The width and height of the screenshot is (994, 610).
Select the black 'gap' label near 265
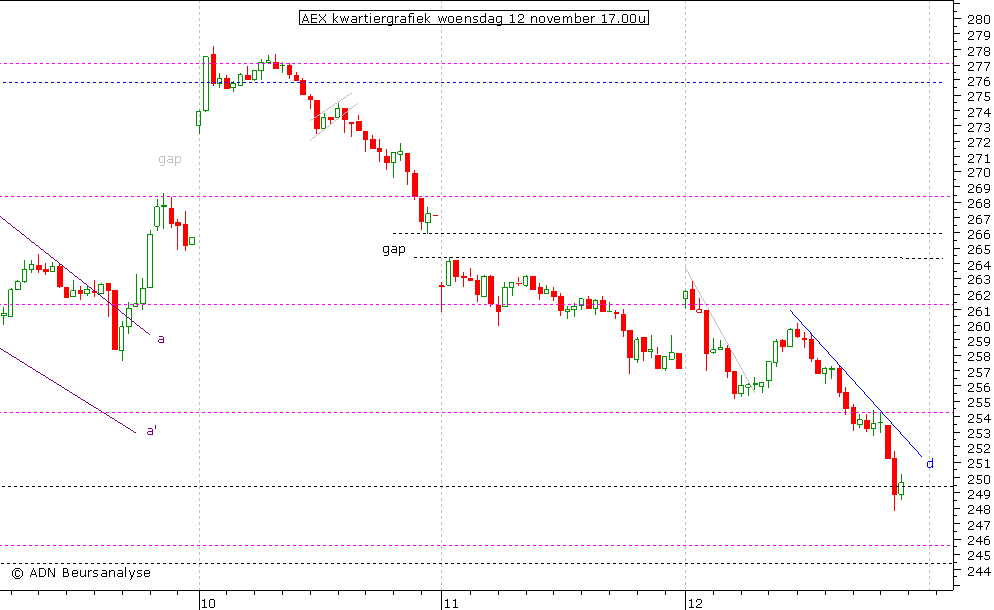point(394,249)
